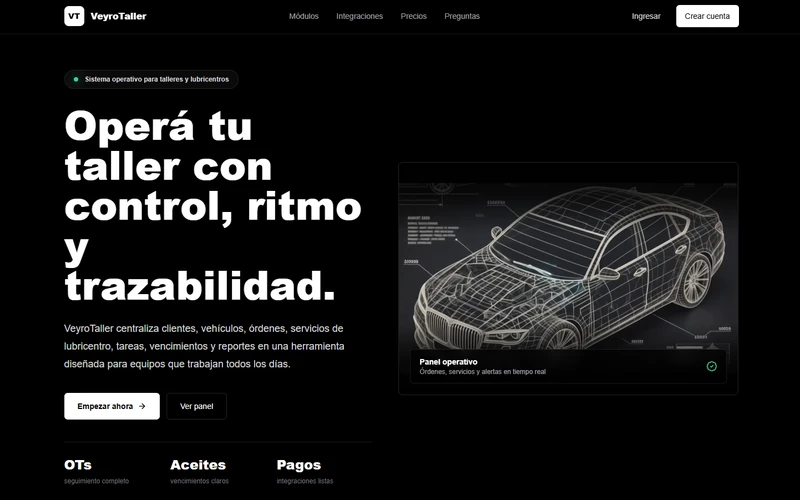Go to the Precios section
The image size is (800, 500).
[x=413, y=16]
